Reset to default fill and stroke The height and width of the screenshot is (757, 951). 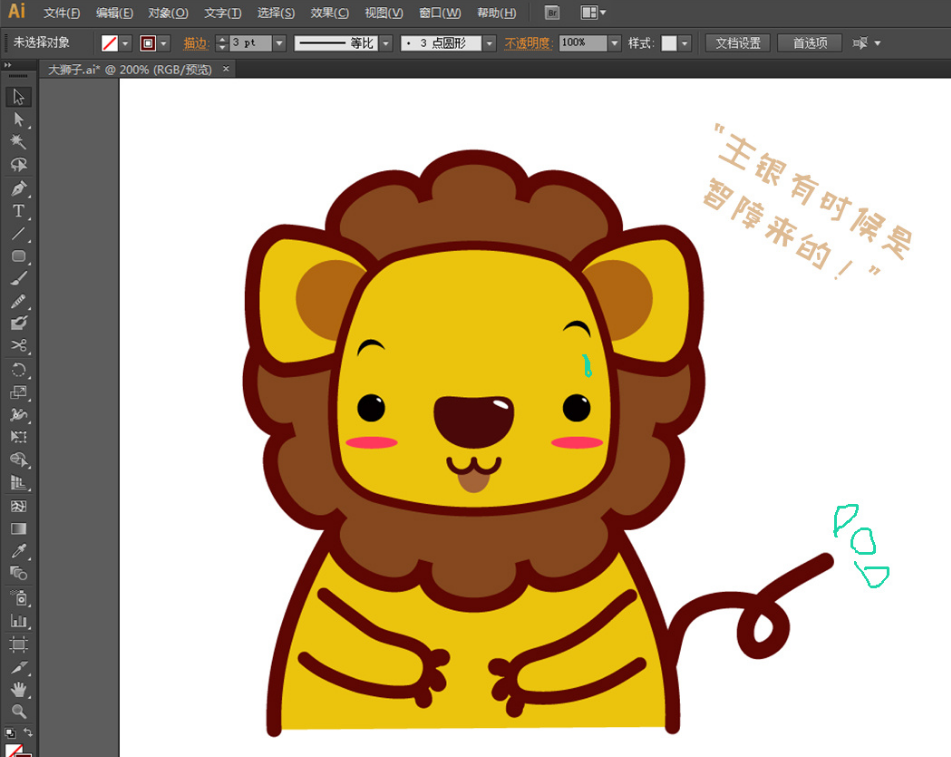click(9, 733)
